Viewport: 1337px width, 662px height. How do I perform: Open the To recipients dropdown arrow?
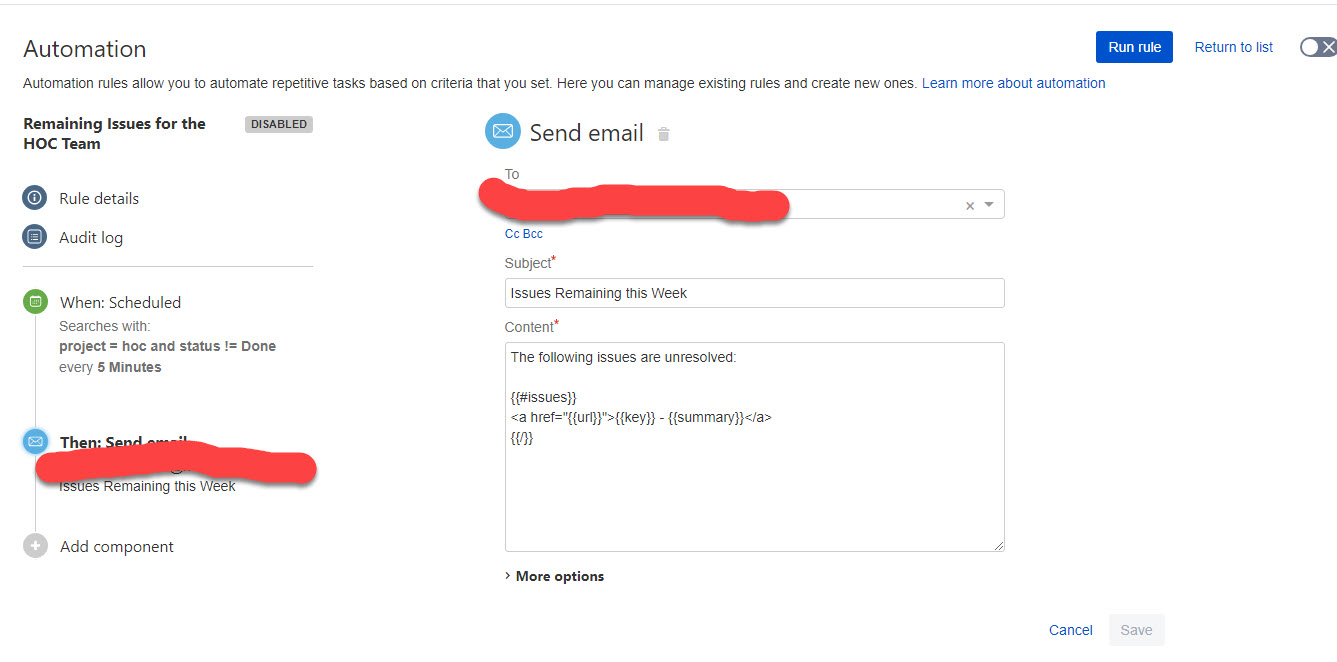pos(989,205)
